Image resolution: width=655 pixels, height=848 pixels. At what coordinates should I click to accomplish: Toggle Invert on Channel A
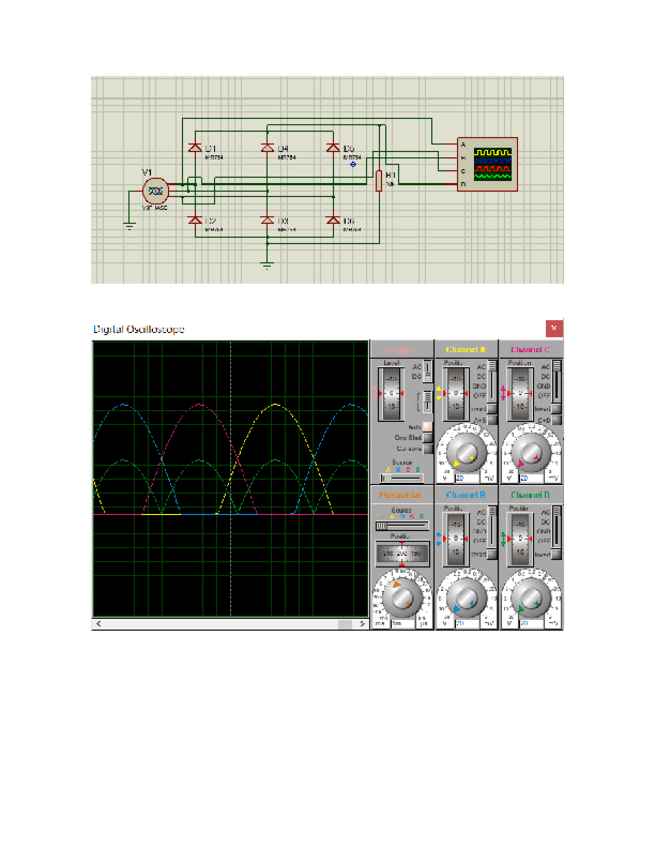pos(491,409)
